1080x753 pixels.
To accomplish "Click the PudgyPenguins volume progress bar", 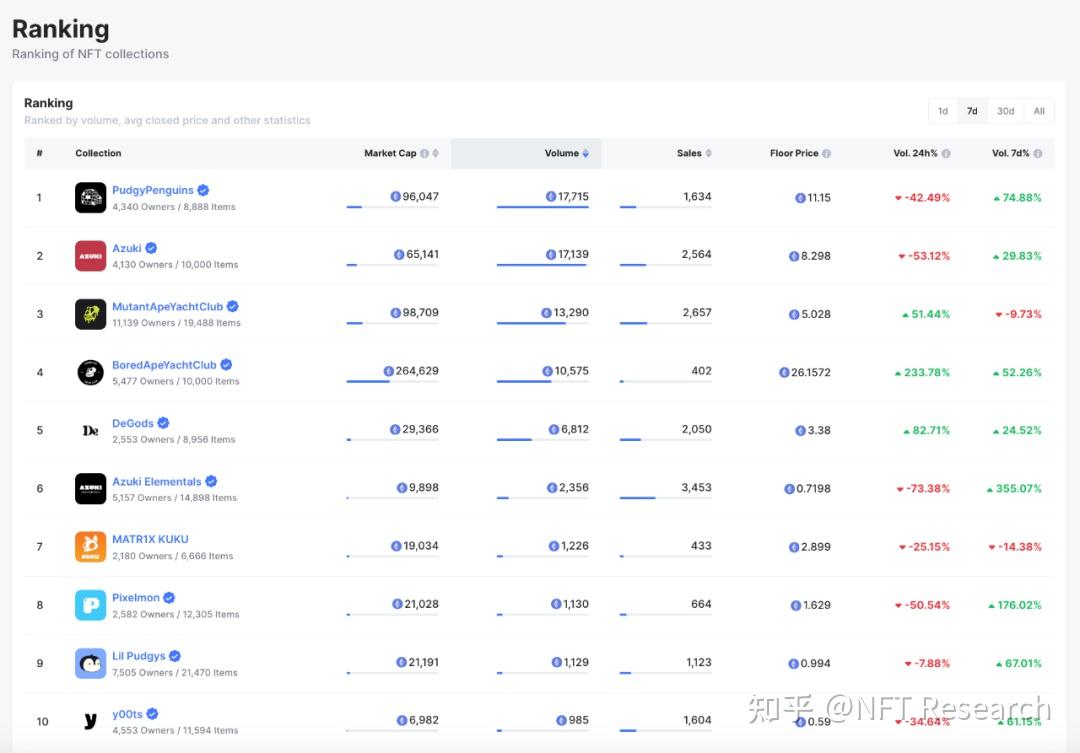I will [543, 207].
